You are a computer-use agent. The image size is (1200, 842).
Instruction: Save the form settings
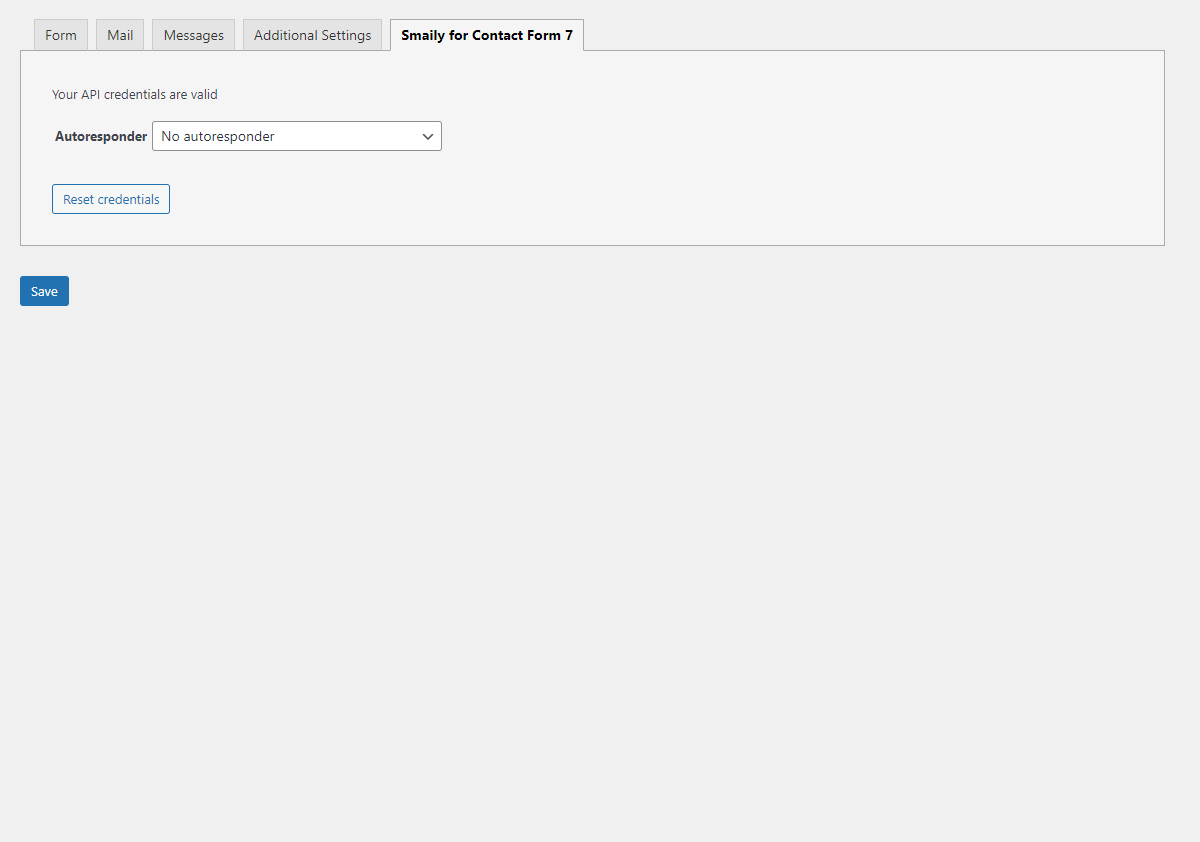[x=44, y=291]
